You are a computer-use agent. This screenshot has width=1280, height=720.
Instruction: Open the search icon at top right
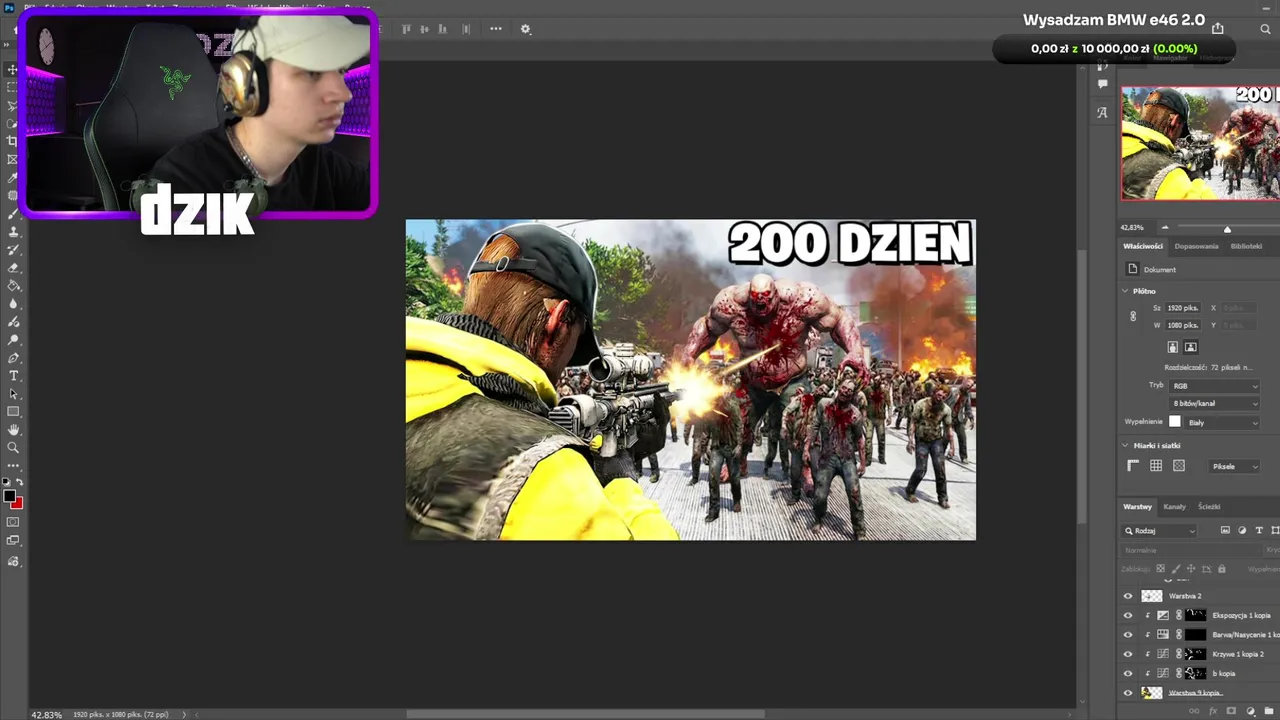(x=1265, y=29)
